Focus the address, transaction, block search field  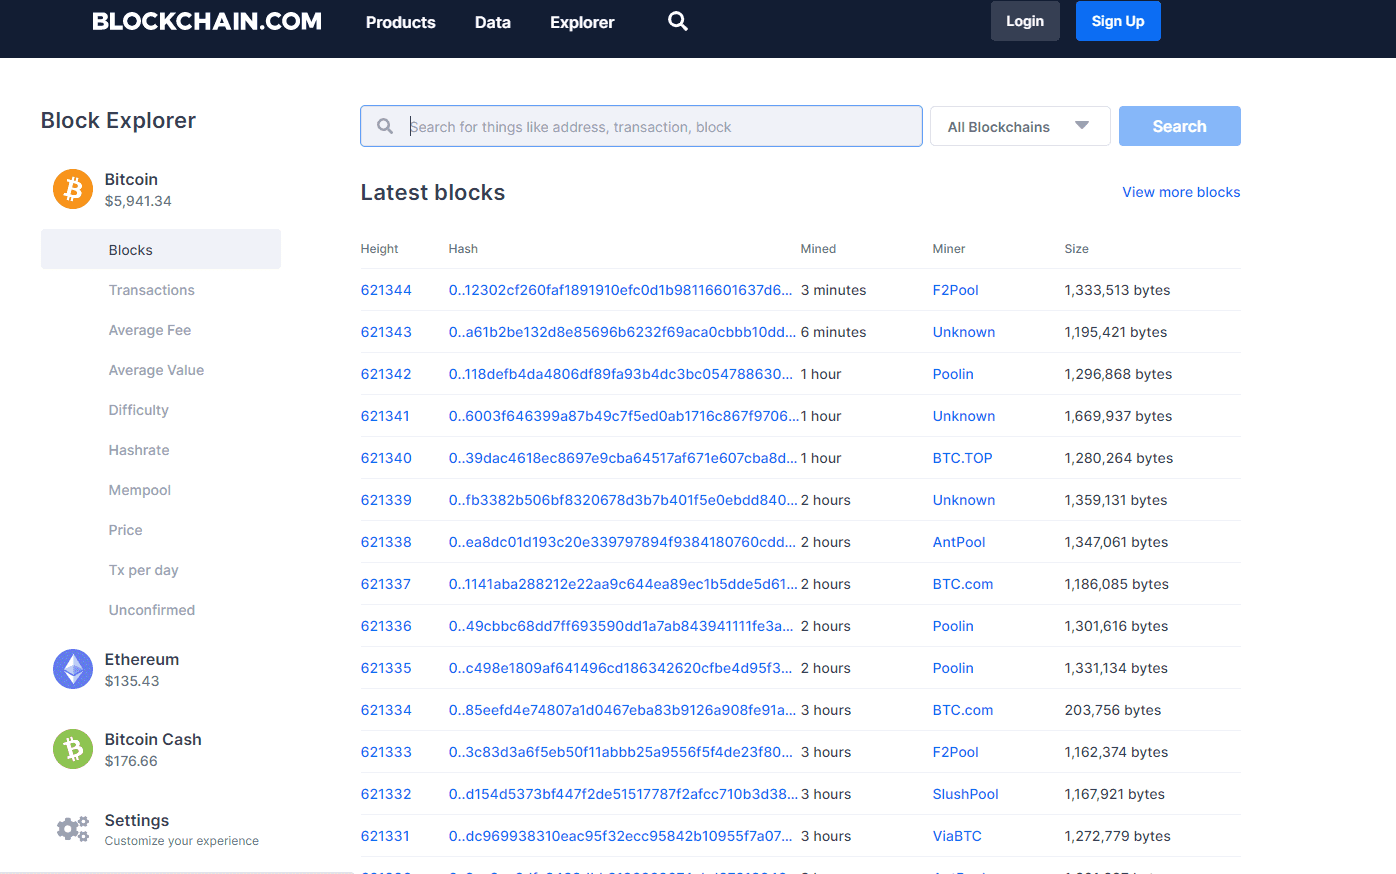[x=641, y=126]
